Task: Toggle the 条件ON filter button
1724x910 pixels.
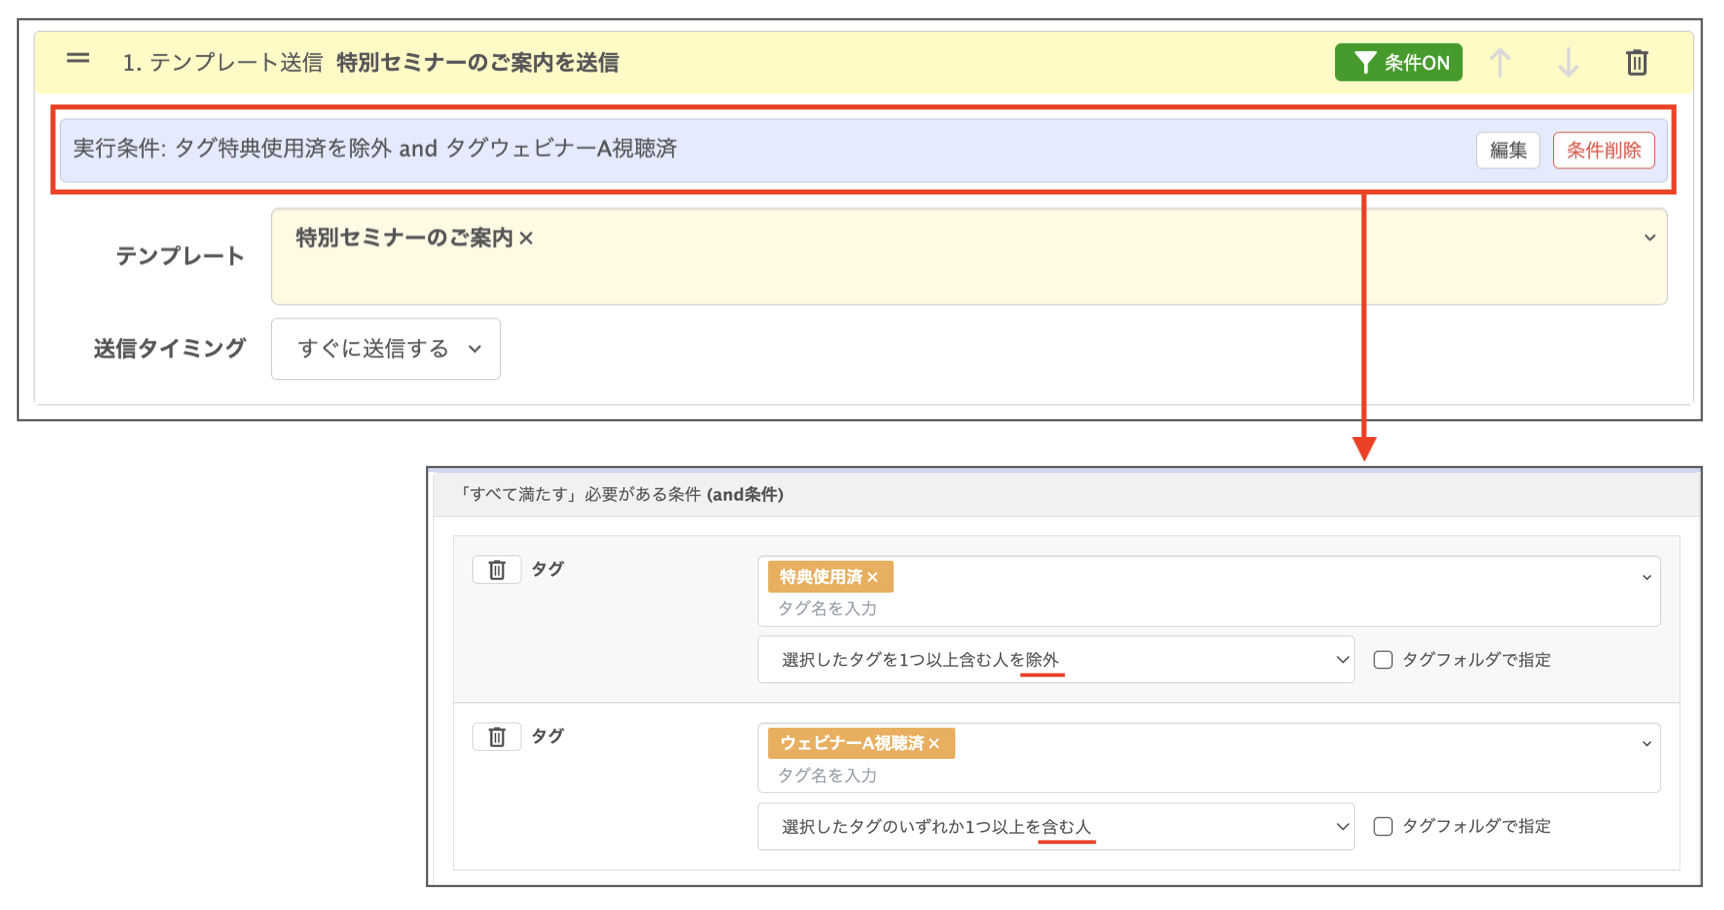Action: click(1398, 63)
